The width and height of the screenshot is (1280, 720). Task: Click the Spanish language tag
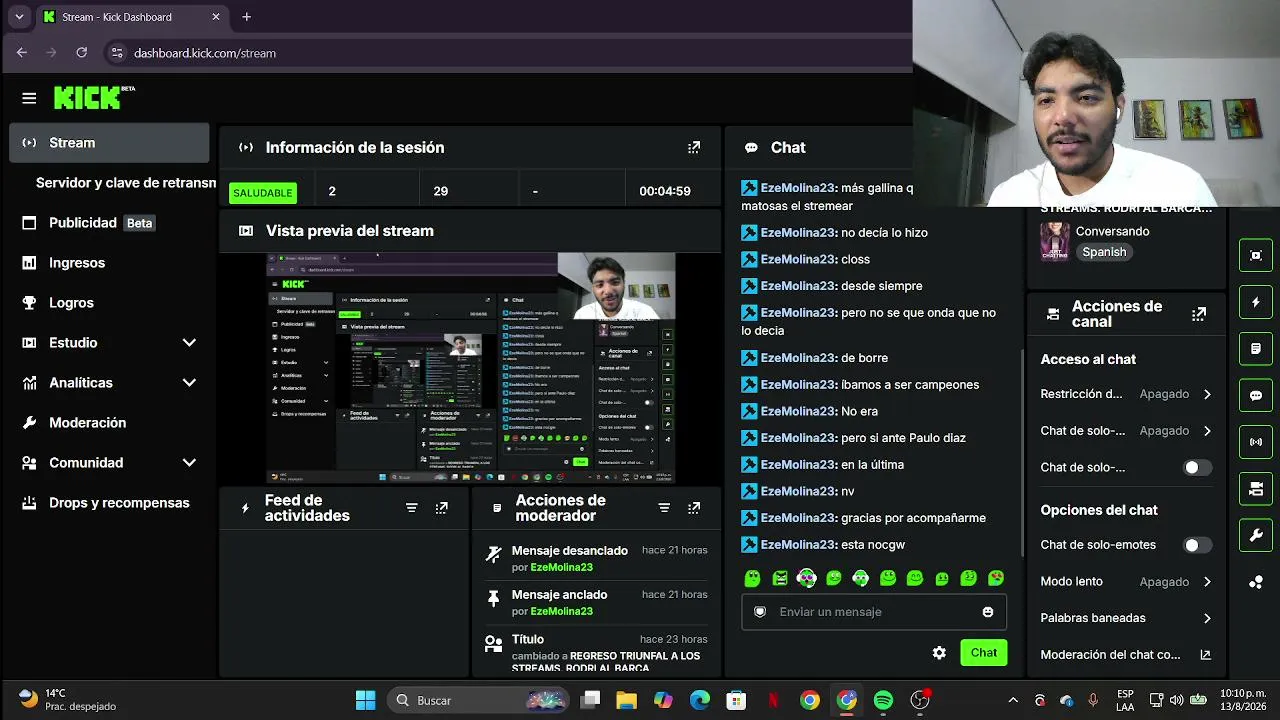coord(1104,252)
